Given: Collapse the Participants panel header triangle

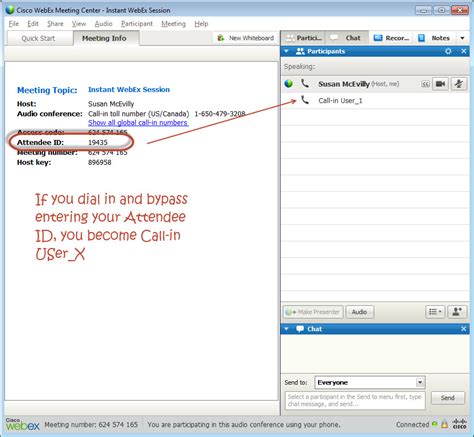Looking at the screenshot, I should coord(286,51).
